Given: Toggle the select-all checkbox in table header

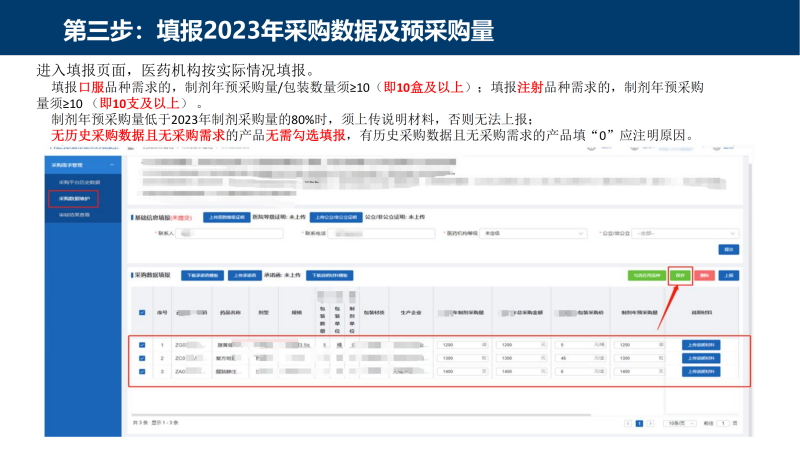Looking at the screenshot, I should 141,310.
